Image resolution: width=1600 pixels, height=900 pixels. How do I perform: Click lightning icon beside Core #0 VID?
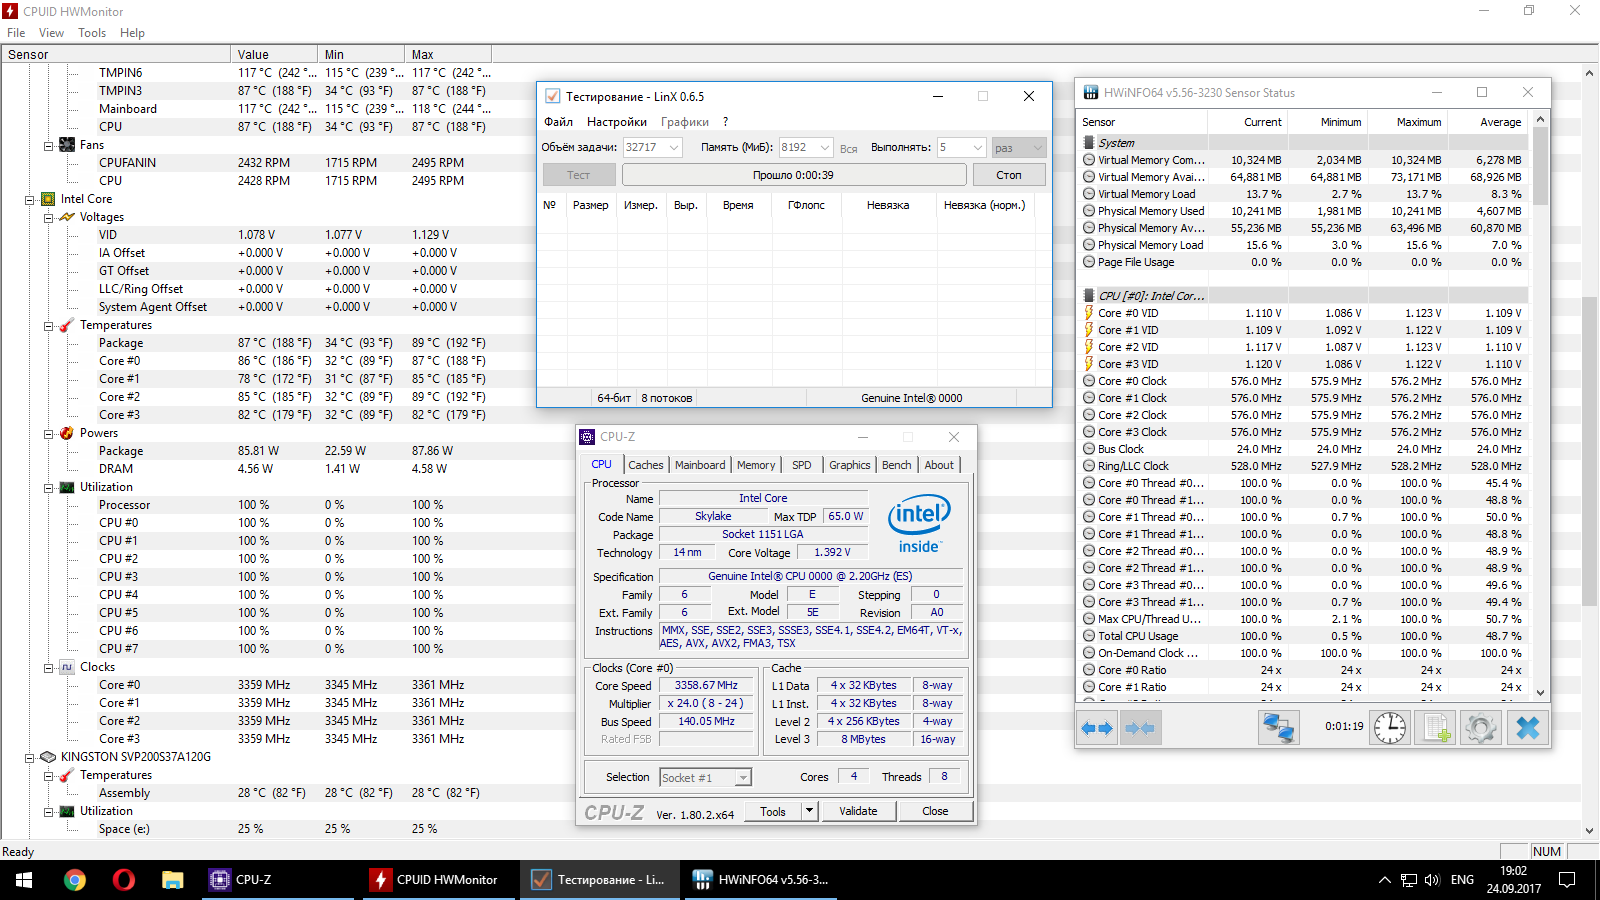click(1089, 313)
